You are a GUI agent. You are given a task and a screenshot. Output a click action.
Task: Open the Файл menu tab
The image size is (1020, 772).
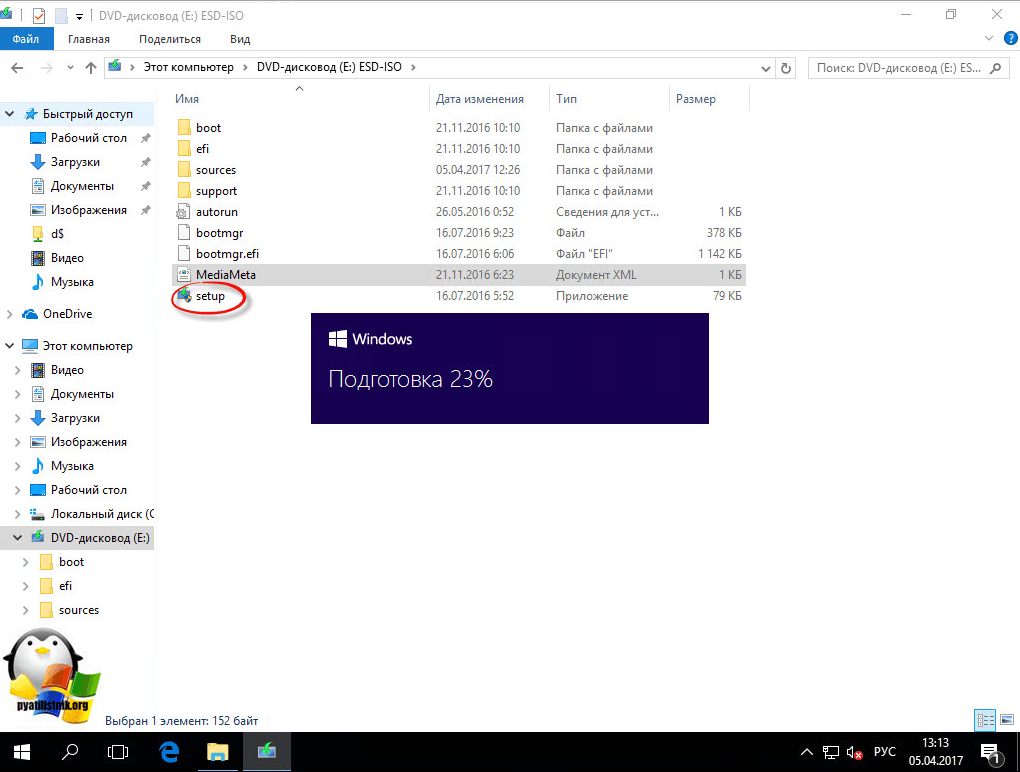coord(25,39)
